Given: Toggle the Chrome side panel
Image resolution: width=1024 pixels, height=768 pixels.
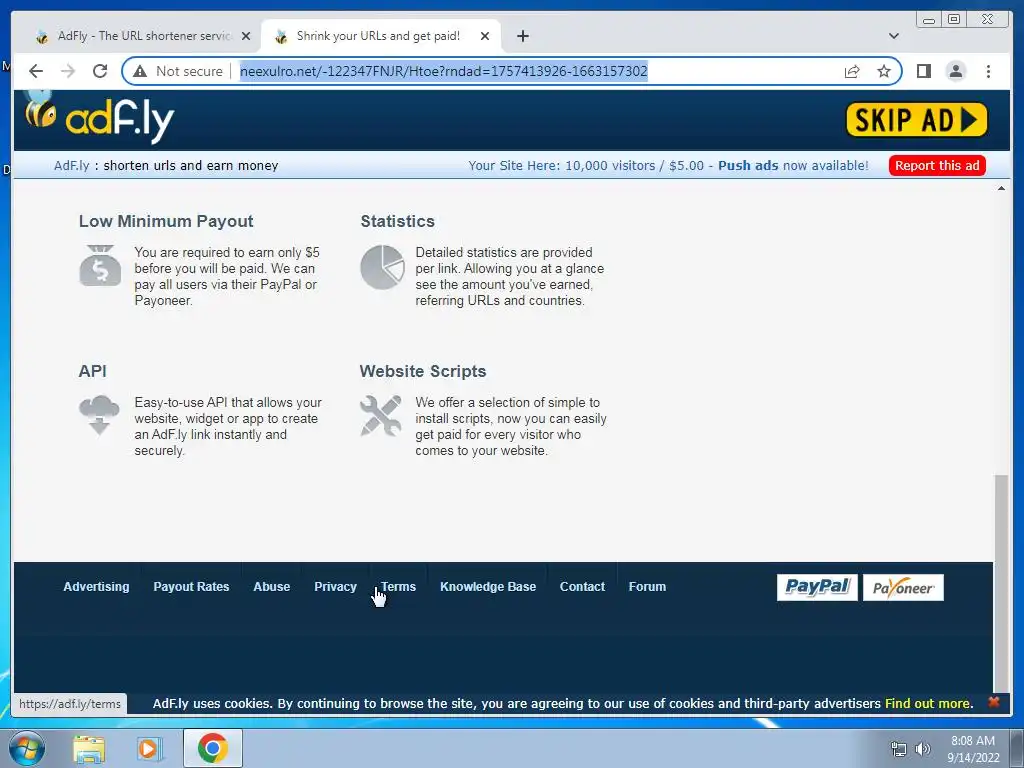Looking at the screenshot, I should (x=923, y=71).
